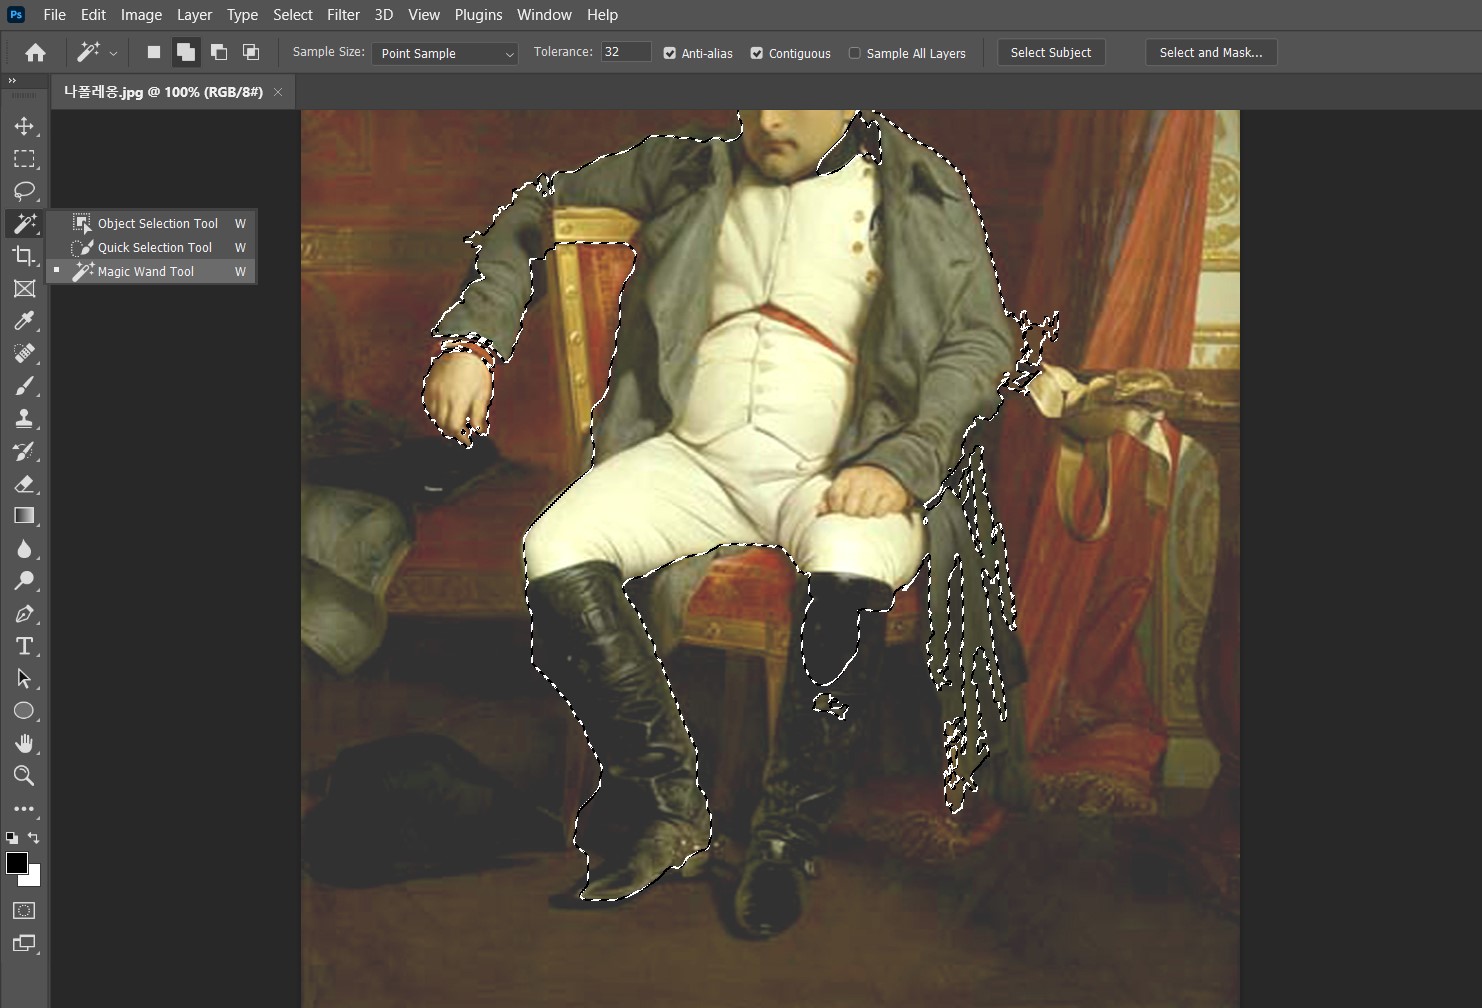Click the Magic Wand toolbar icon
The width and height of the screenshot is (1482, 1008).
pyautogui.click(x=24, y=223)
